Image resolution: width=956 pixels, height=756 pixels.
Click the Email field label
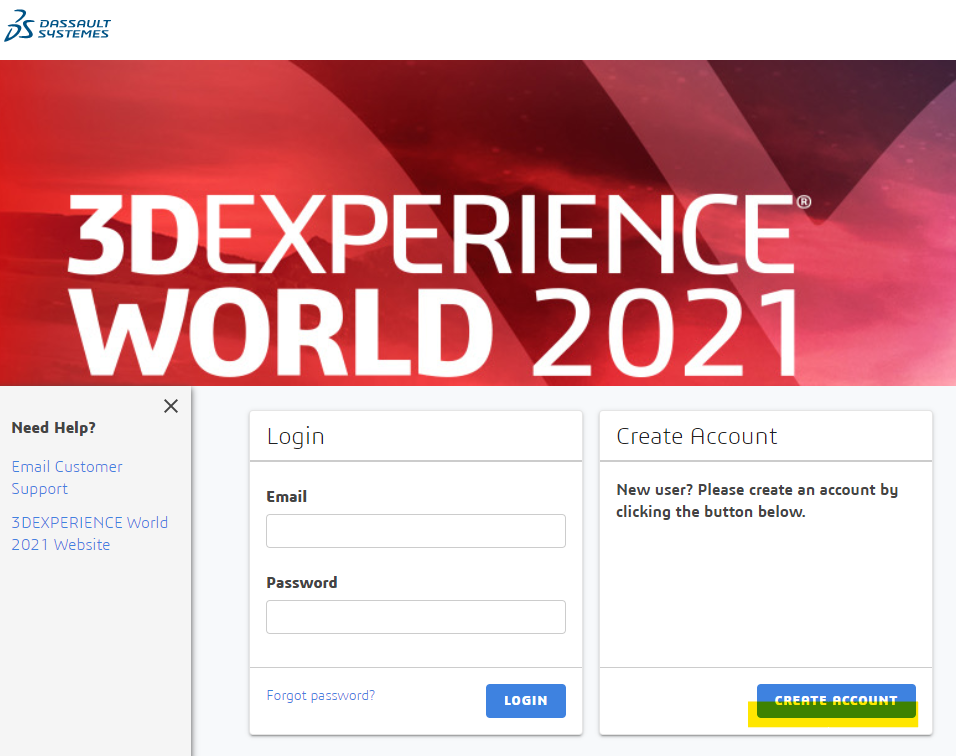click(x=286, y=497)
